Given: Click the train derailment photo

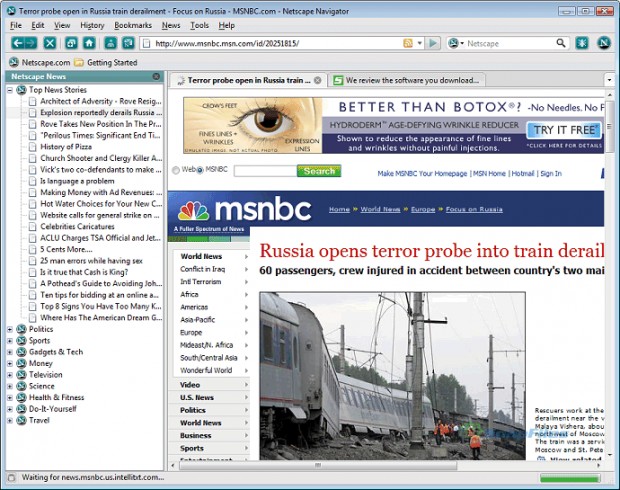Looking at the screenshot, I should coord(392,376).
